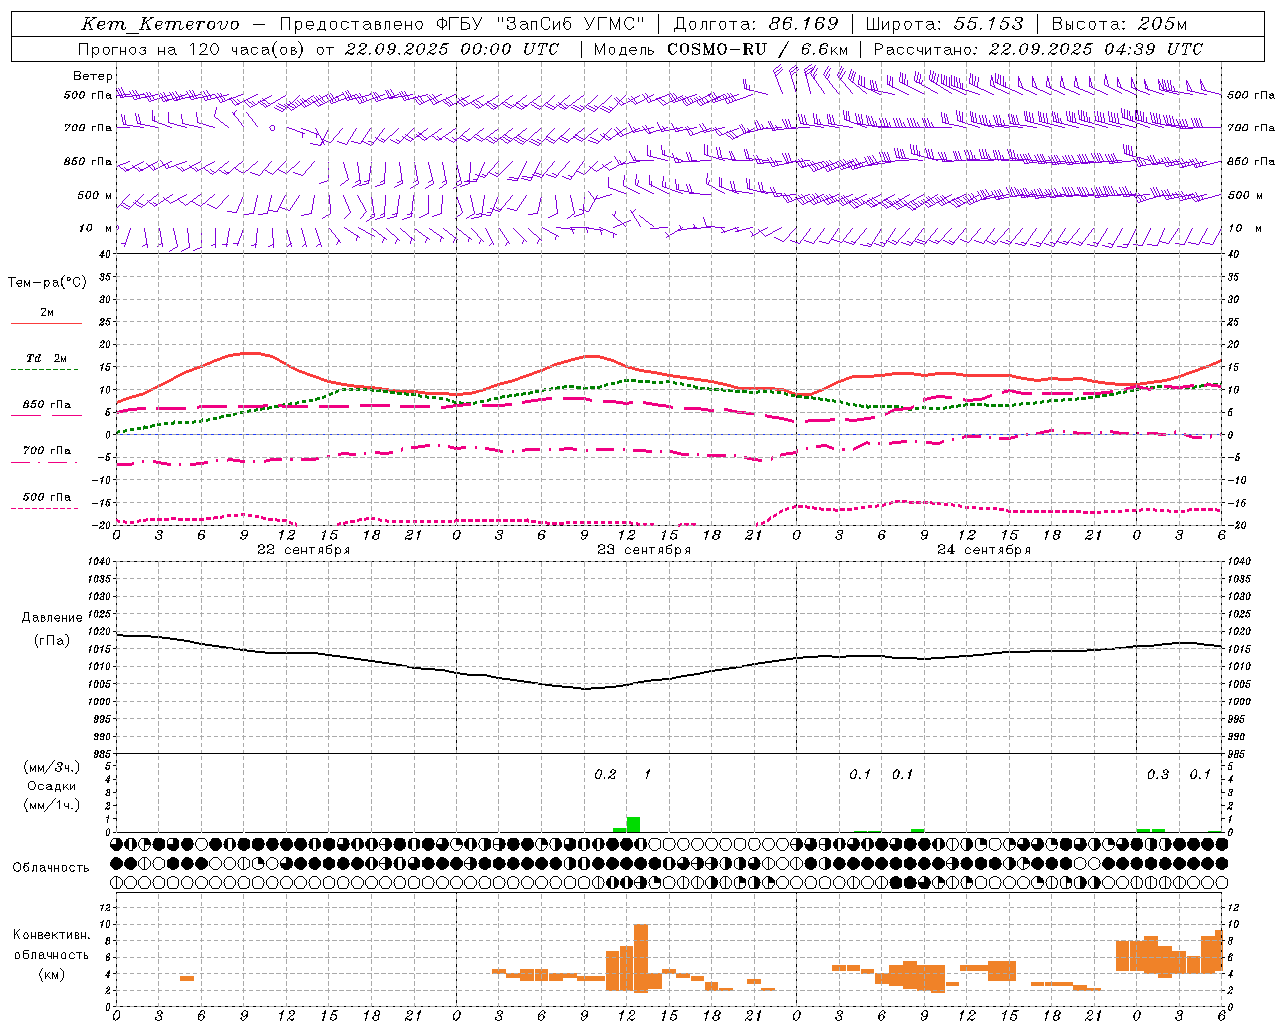Click the tallest green precipitation bar
The width and height of the screenshot is (1280, 1024).
633,824
